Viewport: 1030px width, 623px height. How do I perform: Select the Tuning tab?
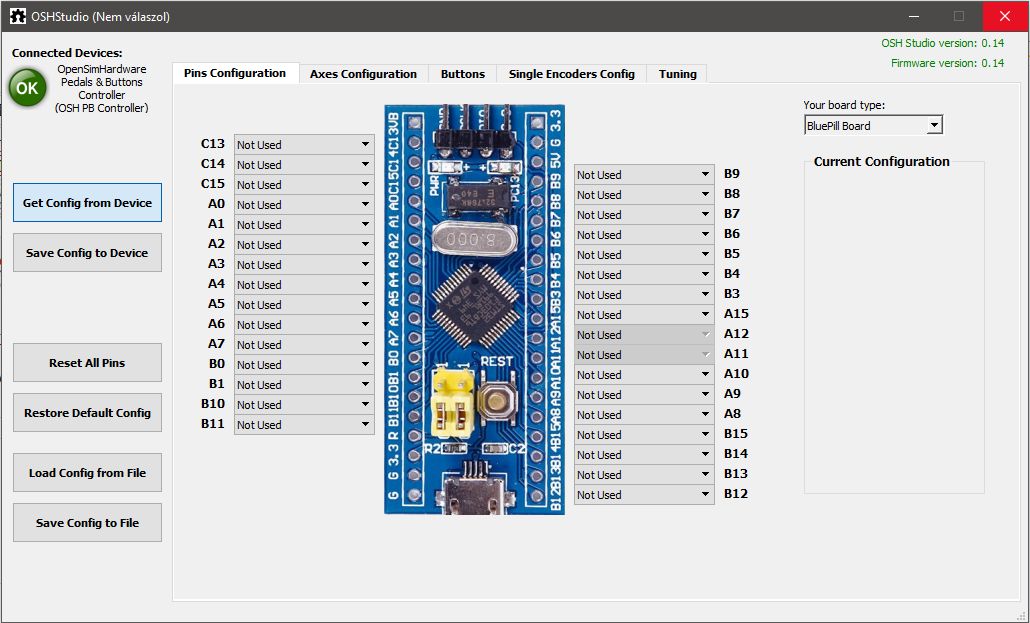pos(677,74)
